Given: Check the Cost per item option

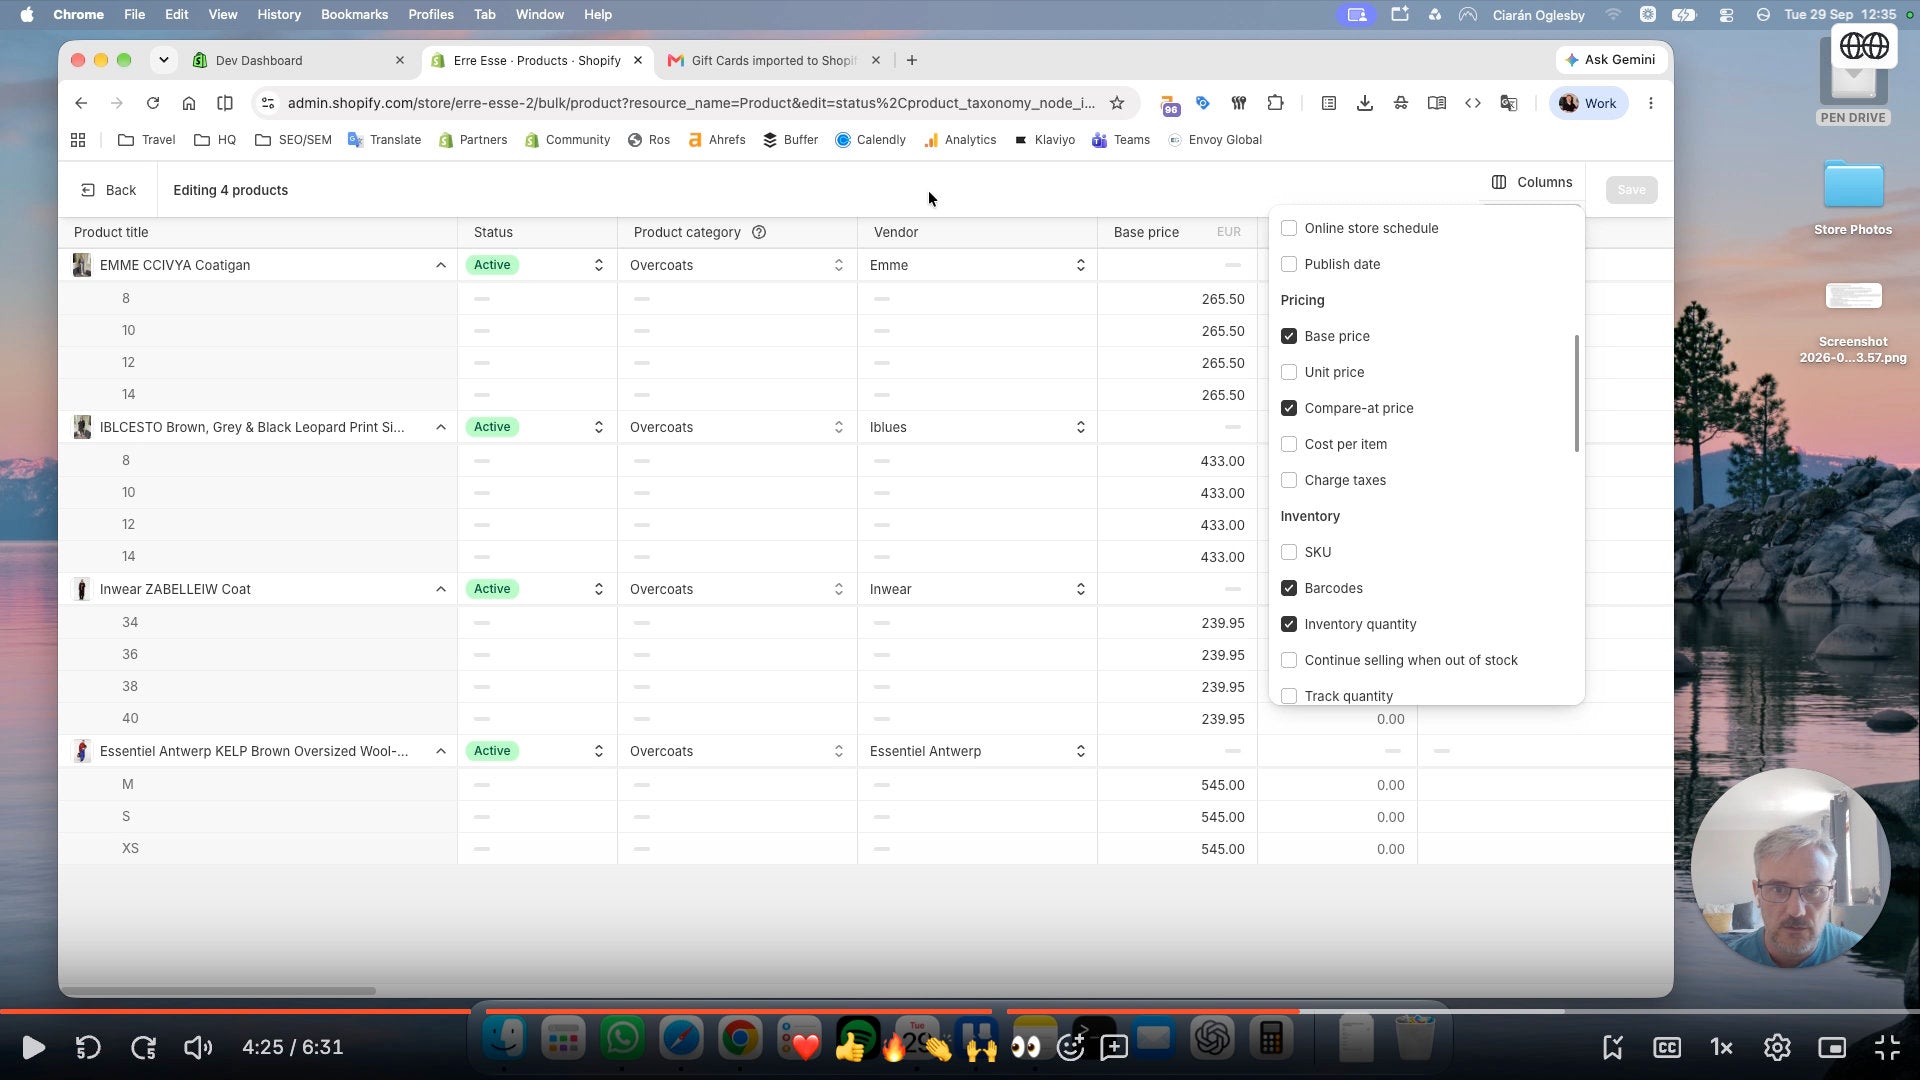Looking at the screenshot, I should [1289, 444].
